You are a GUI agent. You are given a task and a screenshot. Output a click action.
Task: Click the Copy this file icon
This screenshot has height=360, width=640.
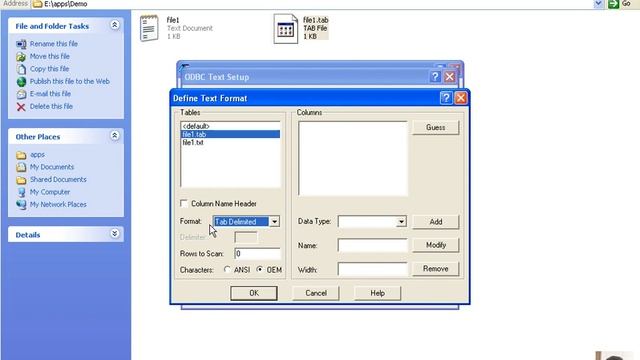21,69
